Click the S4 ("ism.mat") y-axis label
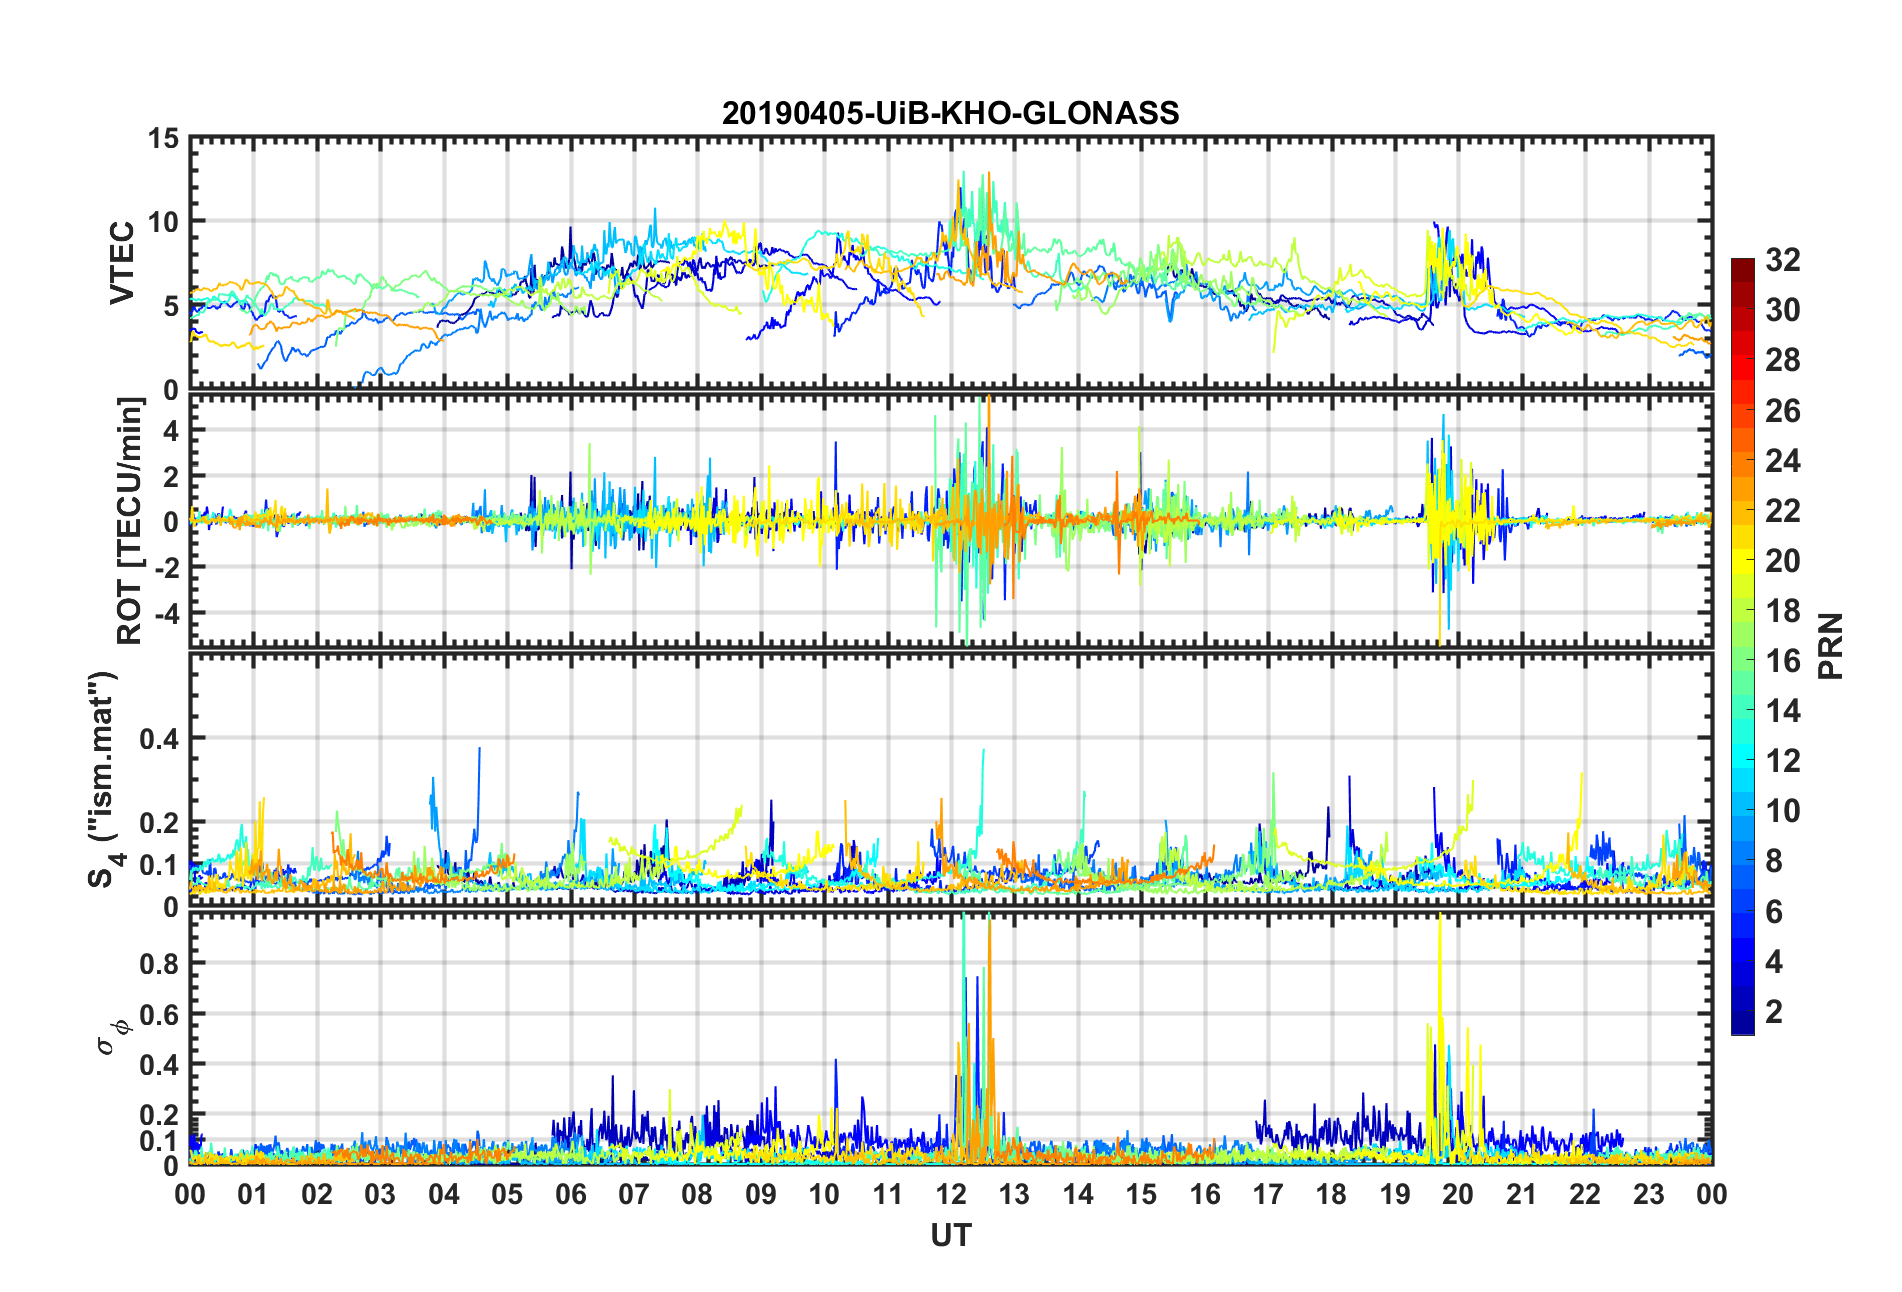Viewport: 1902px width, 1292px height. (x=103, y=779)
